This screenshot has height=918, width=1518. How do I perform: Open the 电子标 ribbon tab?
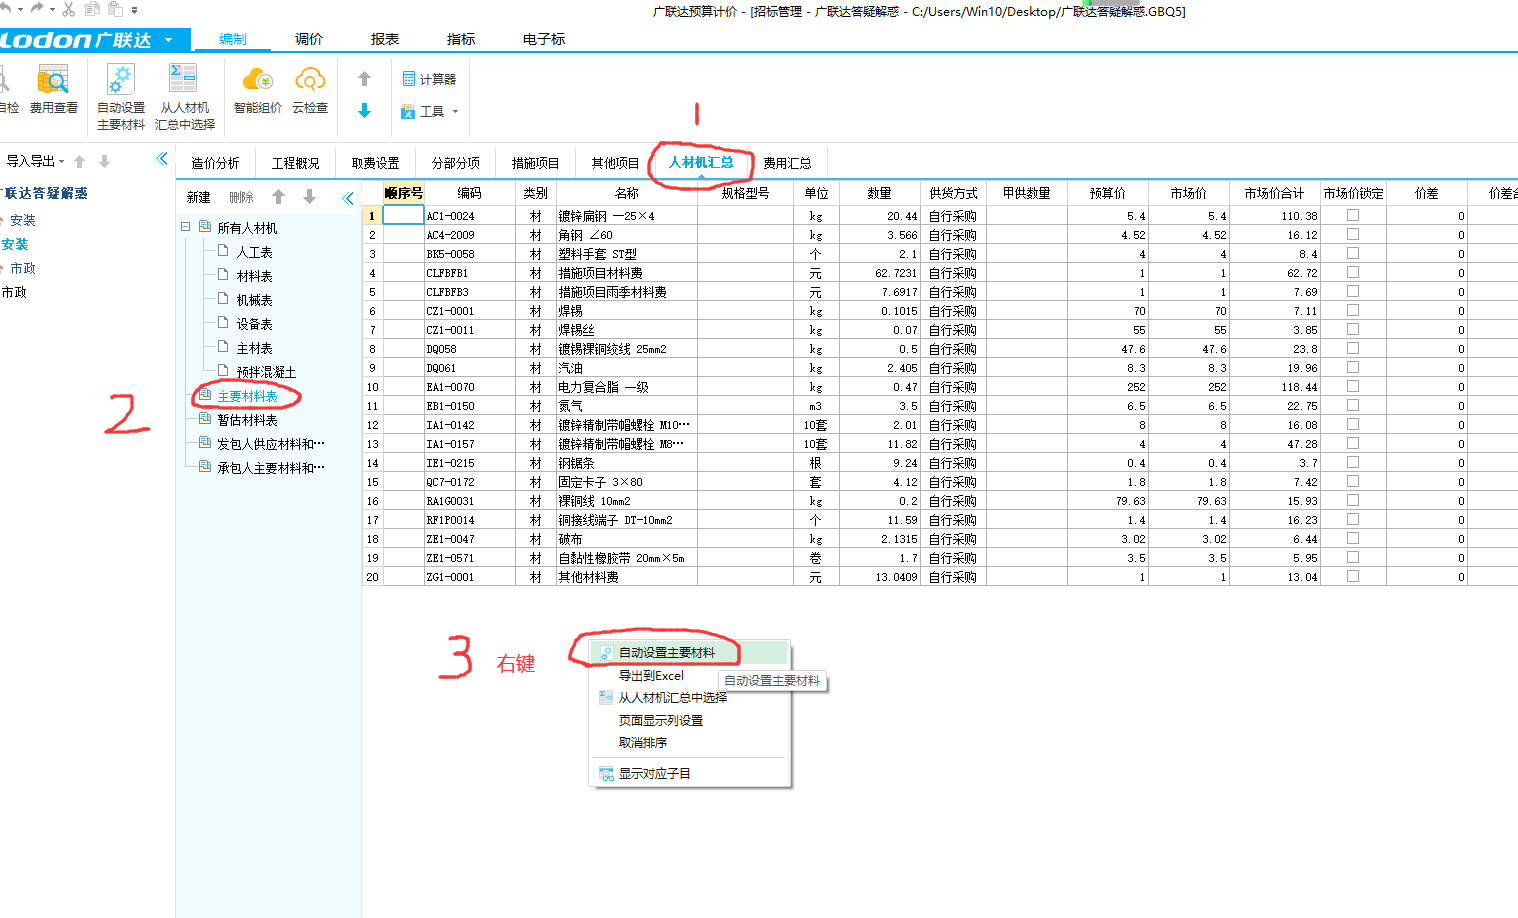pyautogui.click(x=544, y=39)
